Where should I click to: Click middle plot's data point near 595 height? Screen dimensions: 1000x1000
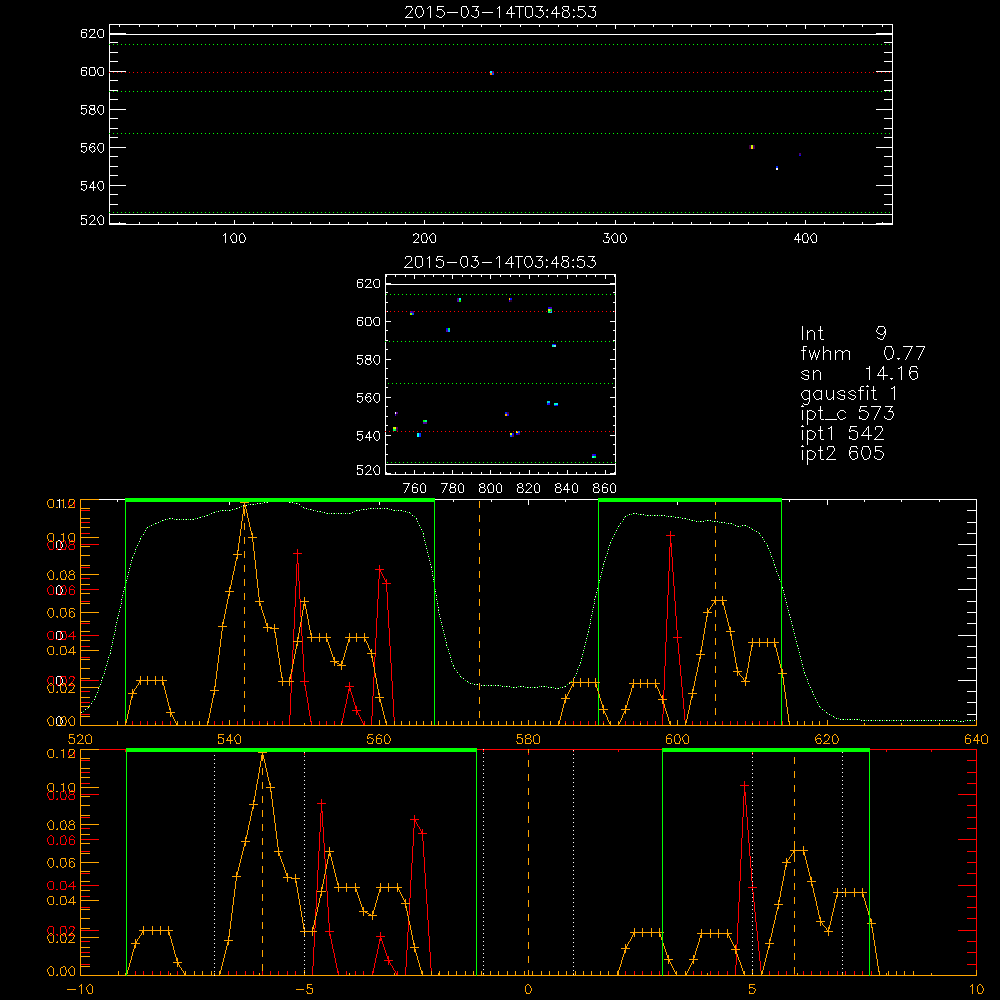pyautogui.click(x=448, y=330)
